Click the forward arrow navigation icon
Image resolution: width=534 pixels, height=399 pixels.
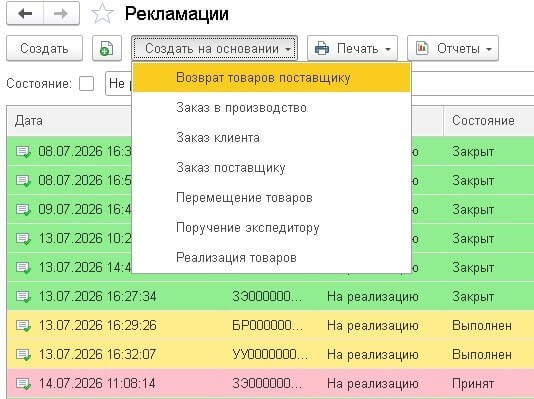click(61, 14)
